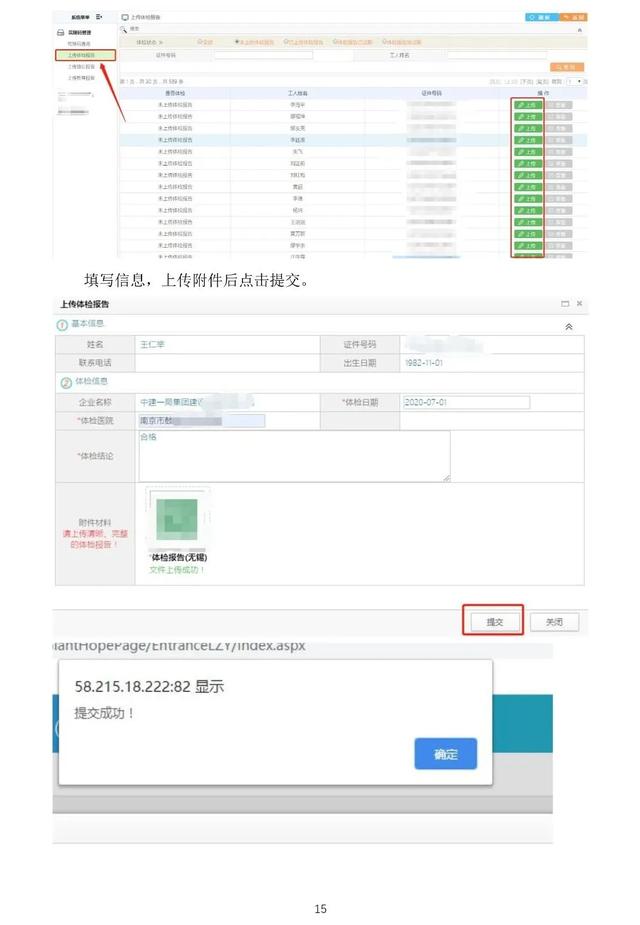
Task: Click the 提交 submit button
Action: (494, 621)
